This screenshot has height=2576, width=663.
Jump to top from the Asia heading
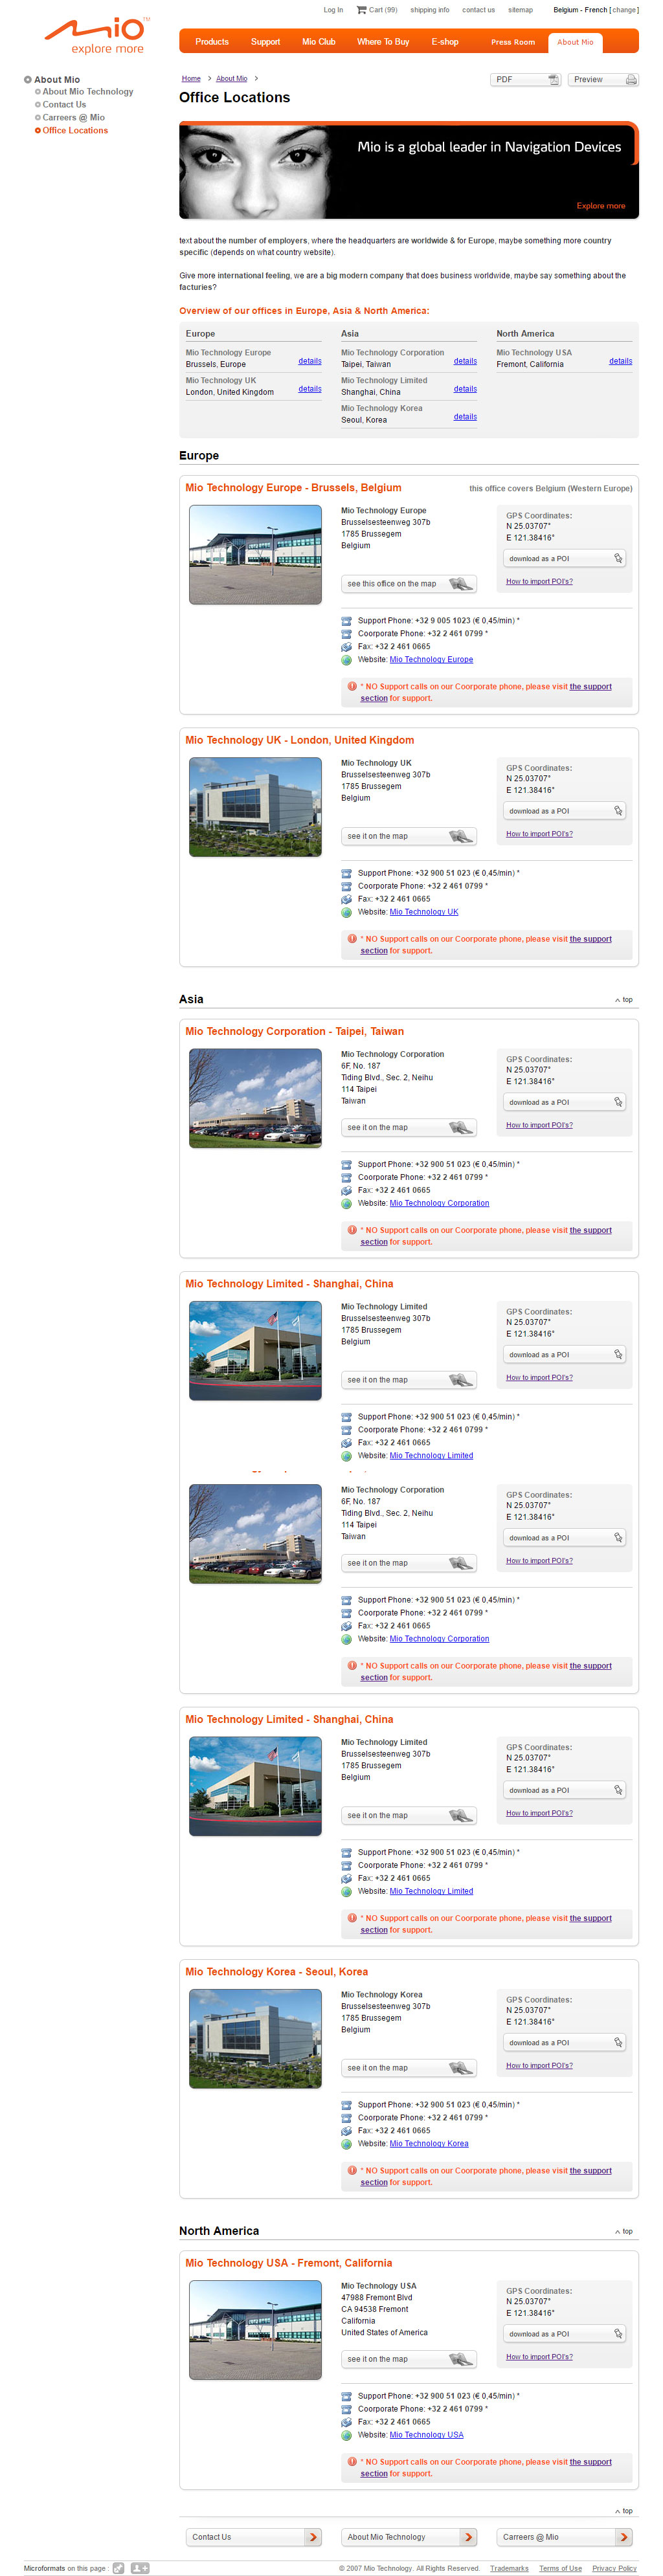(624, 1000)
